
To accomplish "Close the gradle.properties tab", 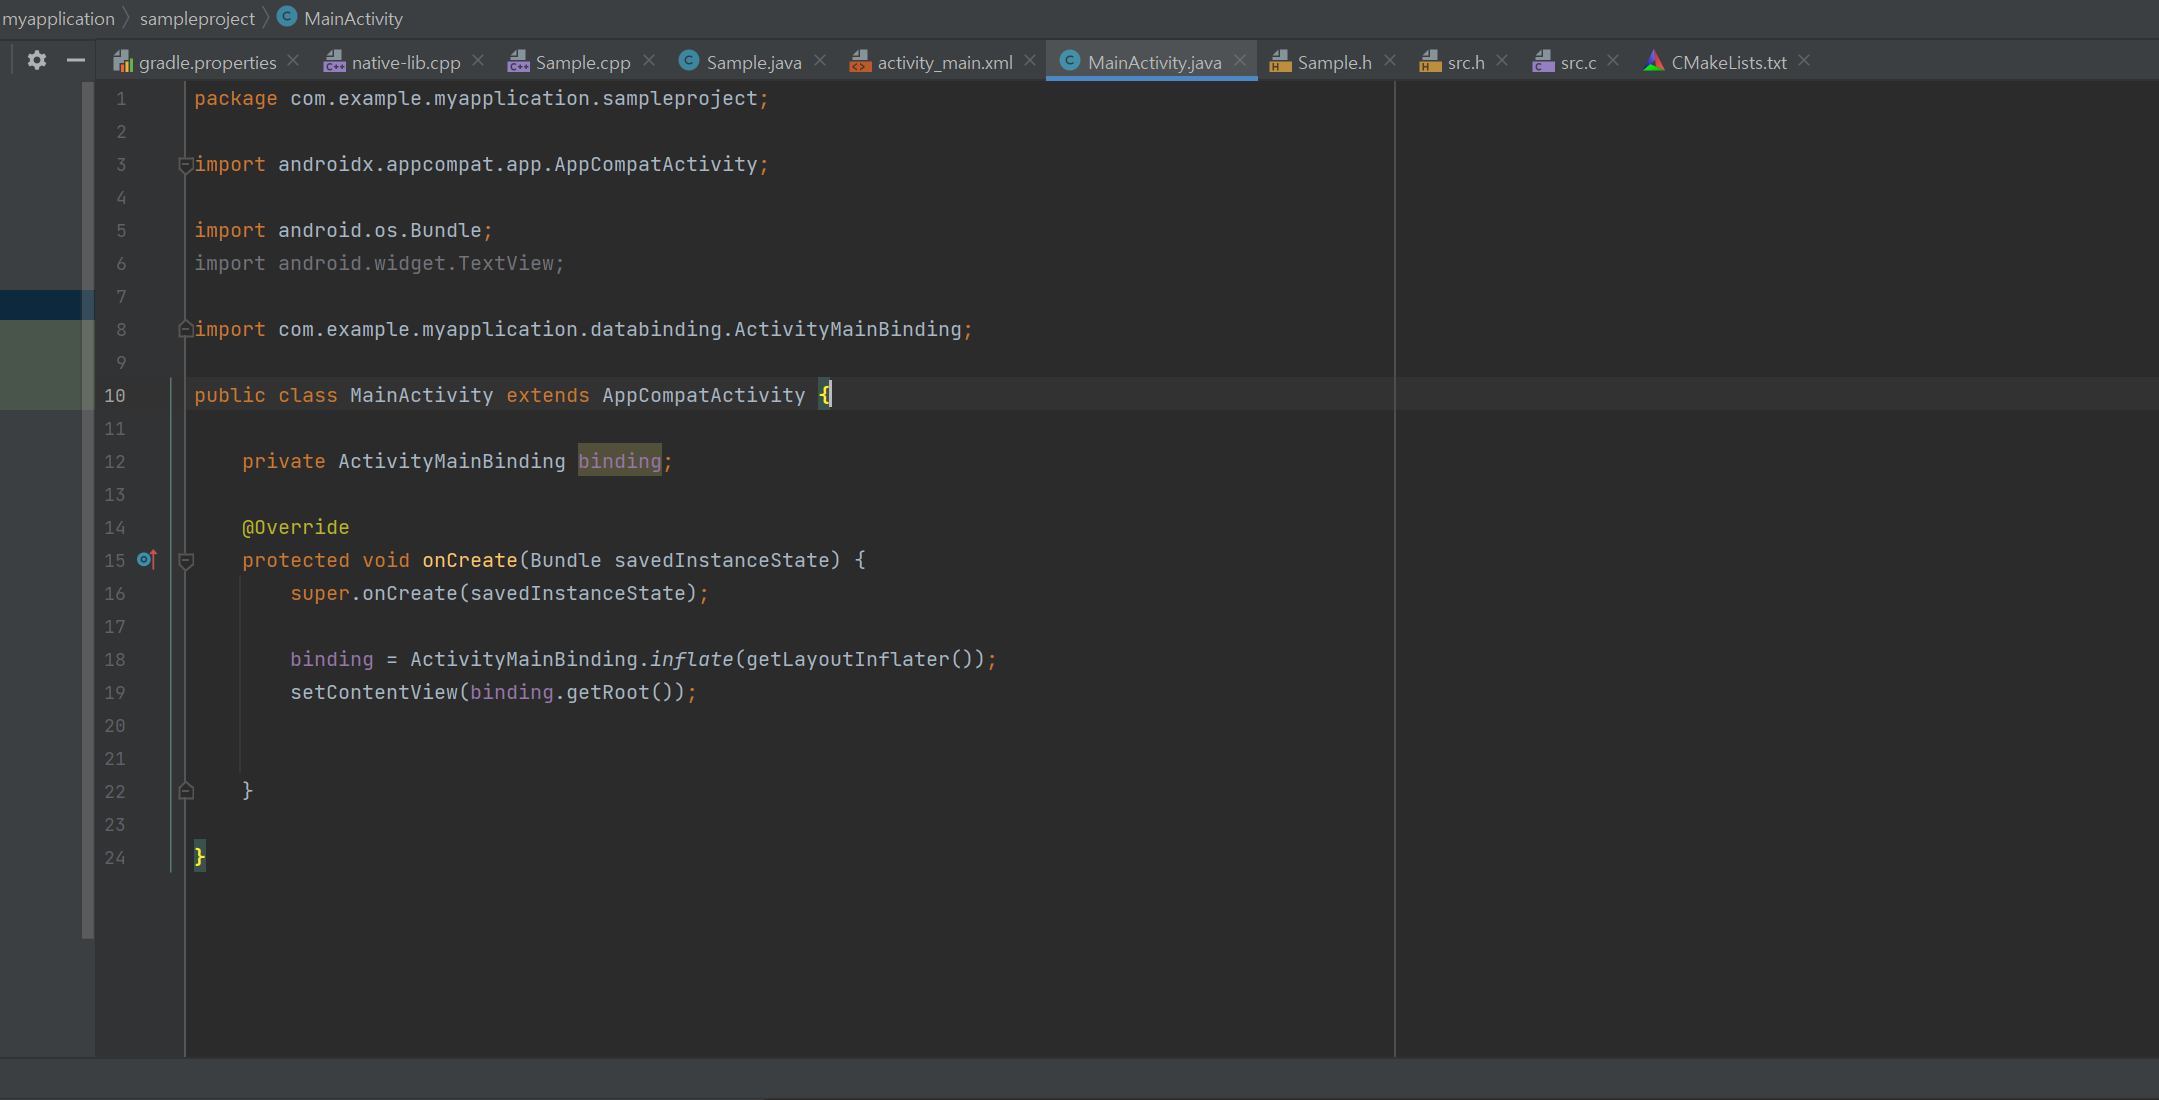I will pos(293,61).
